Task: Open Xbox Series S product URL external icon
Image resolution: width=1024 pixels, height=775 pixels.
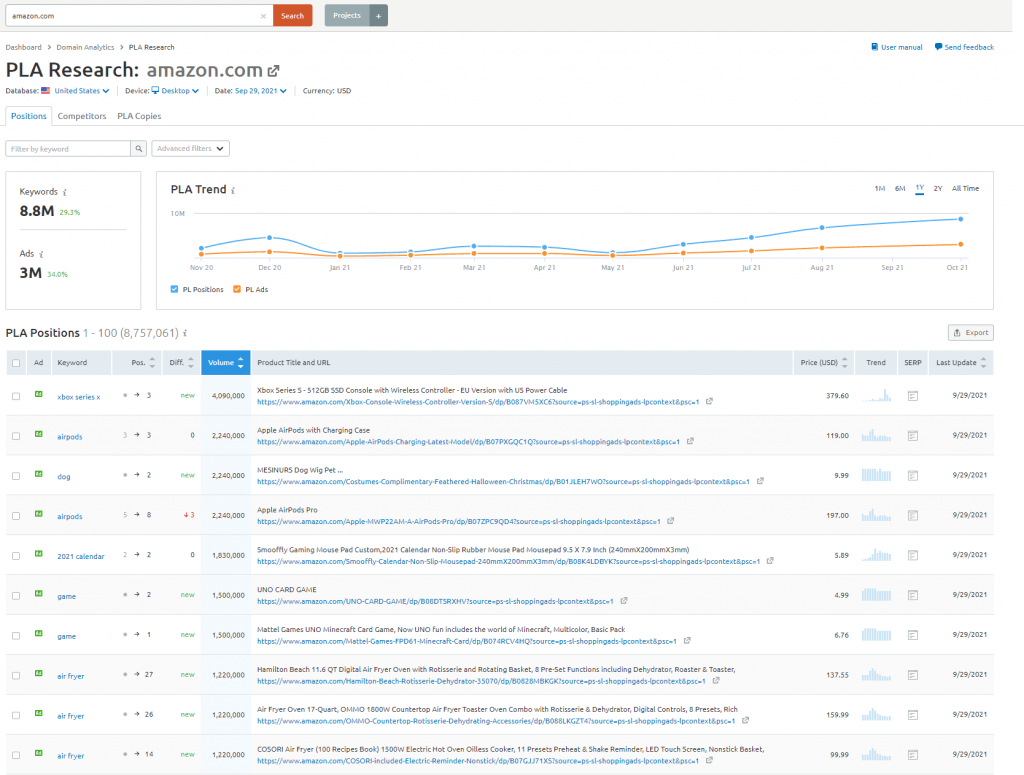Action: click(x=709, y=402)
